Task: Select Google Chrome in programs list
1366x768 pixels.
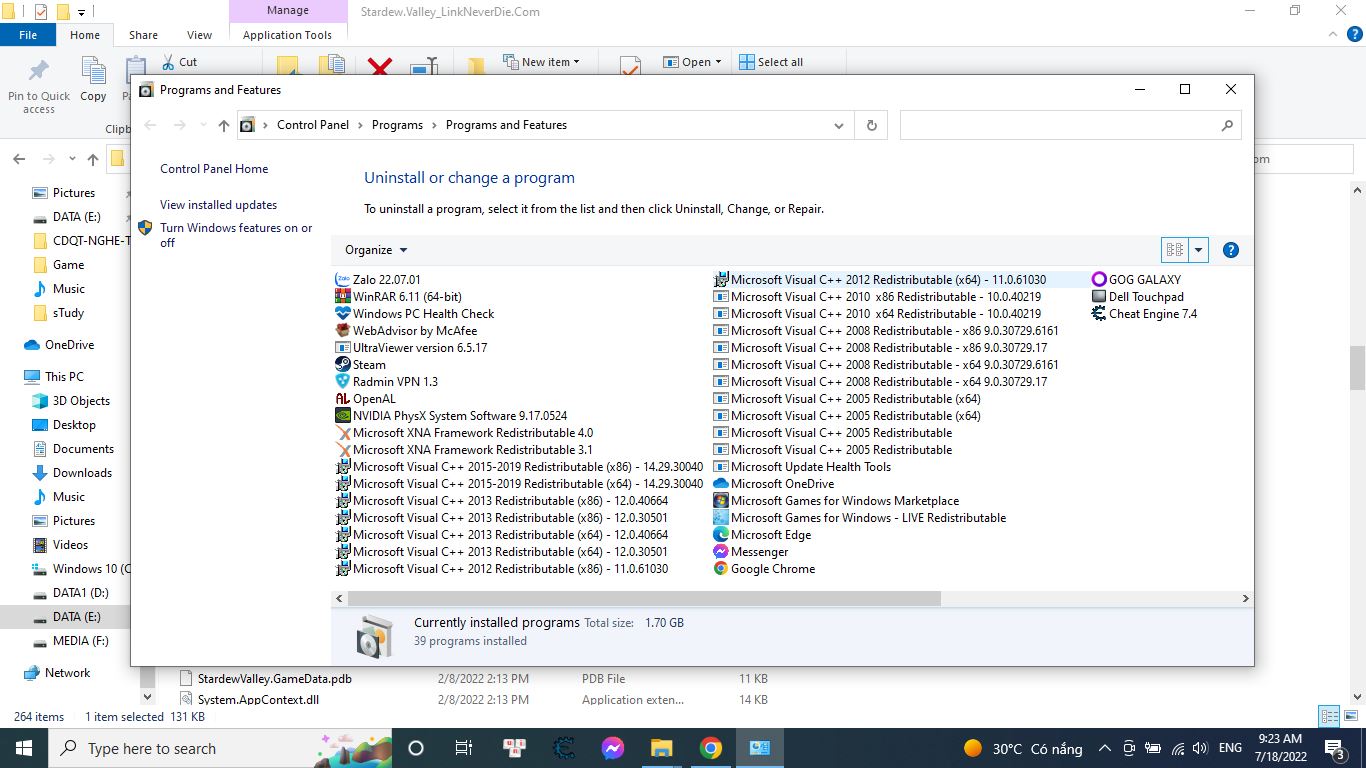Action: [x=772, y=569]
